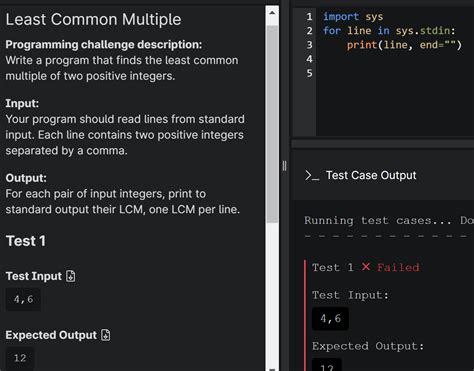Click the 12 value under left Expected Output

20,358
